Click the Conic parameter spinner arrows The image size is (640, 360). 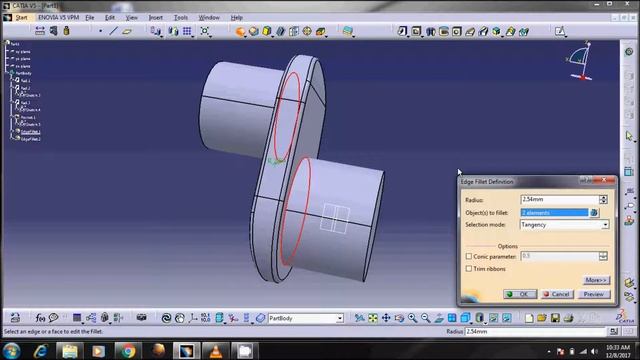click(603, 256)
